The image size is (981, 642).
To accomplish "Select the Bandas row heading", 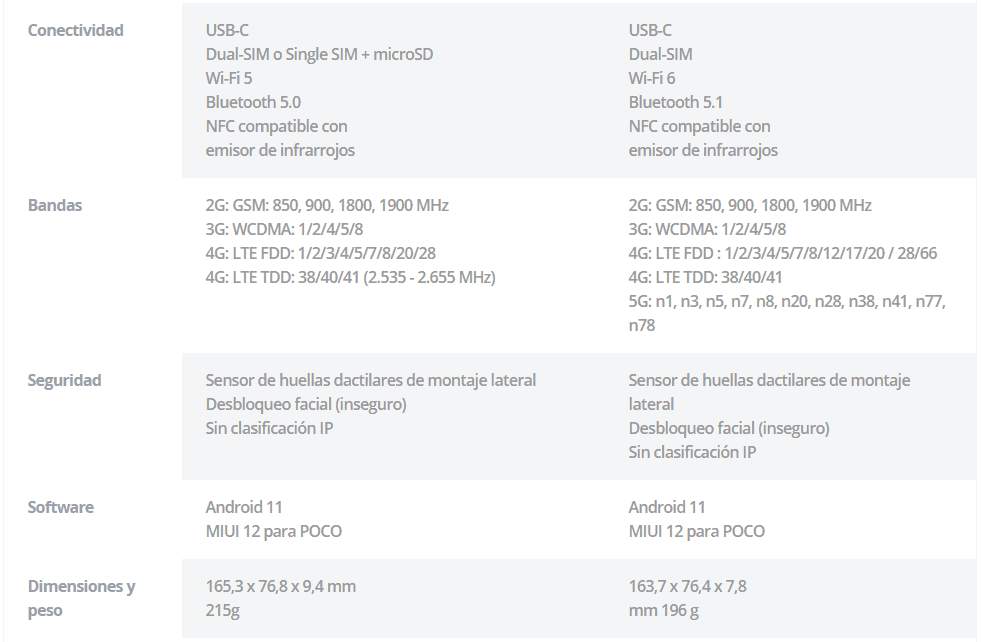I will pyautogui.click(x=55, y=205).
